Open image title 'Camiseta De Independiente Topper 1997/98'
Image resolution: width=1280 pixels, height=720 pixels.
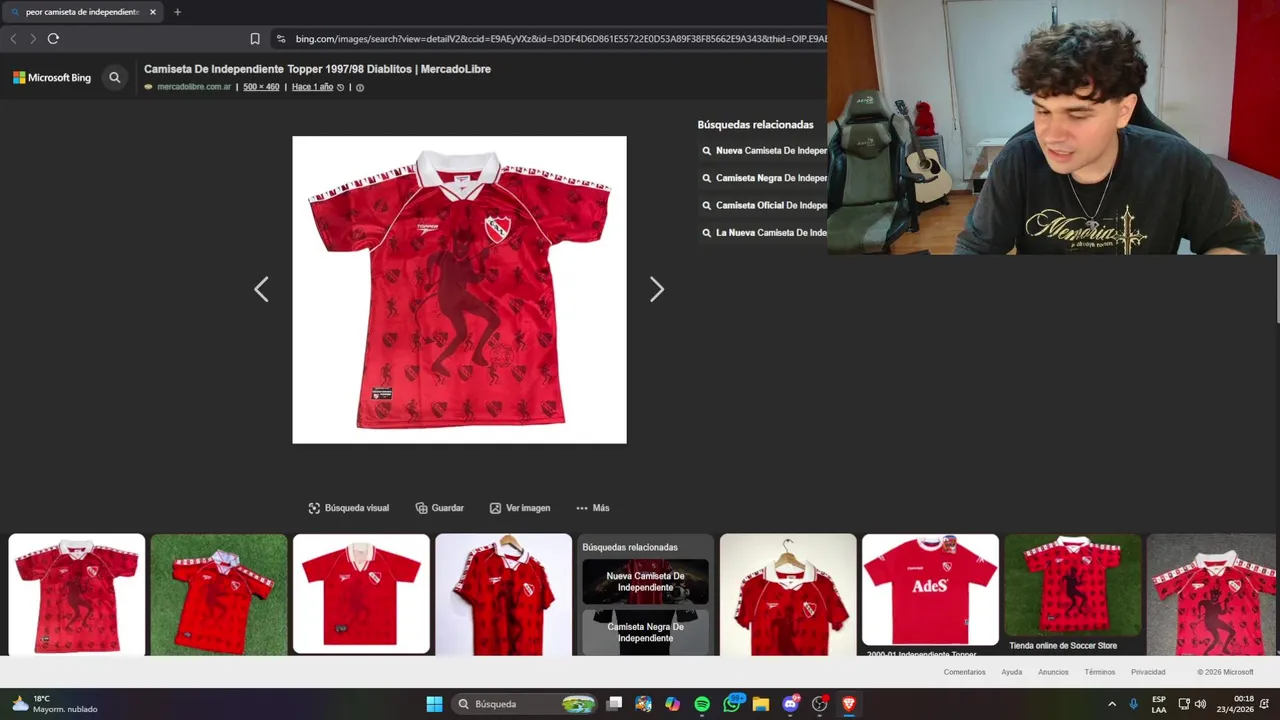(317, 69)
